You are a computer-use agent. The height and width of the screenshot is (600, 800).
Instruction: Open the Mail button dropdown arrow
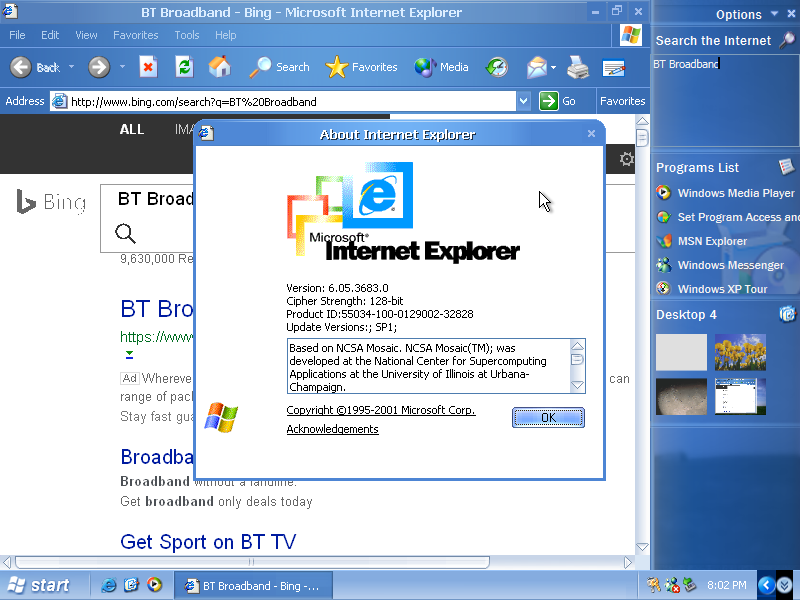pos(553,68)
